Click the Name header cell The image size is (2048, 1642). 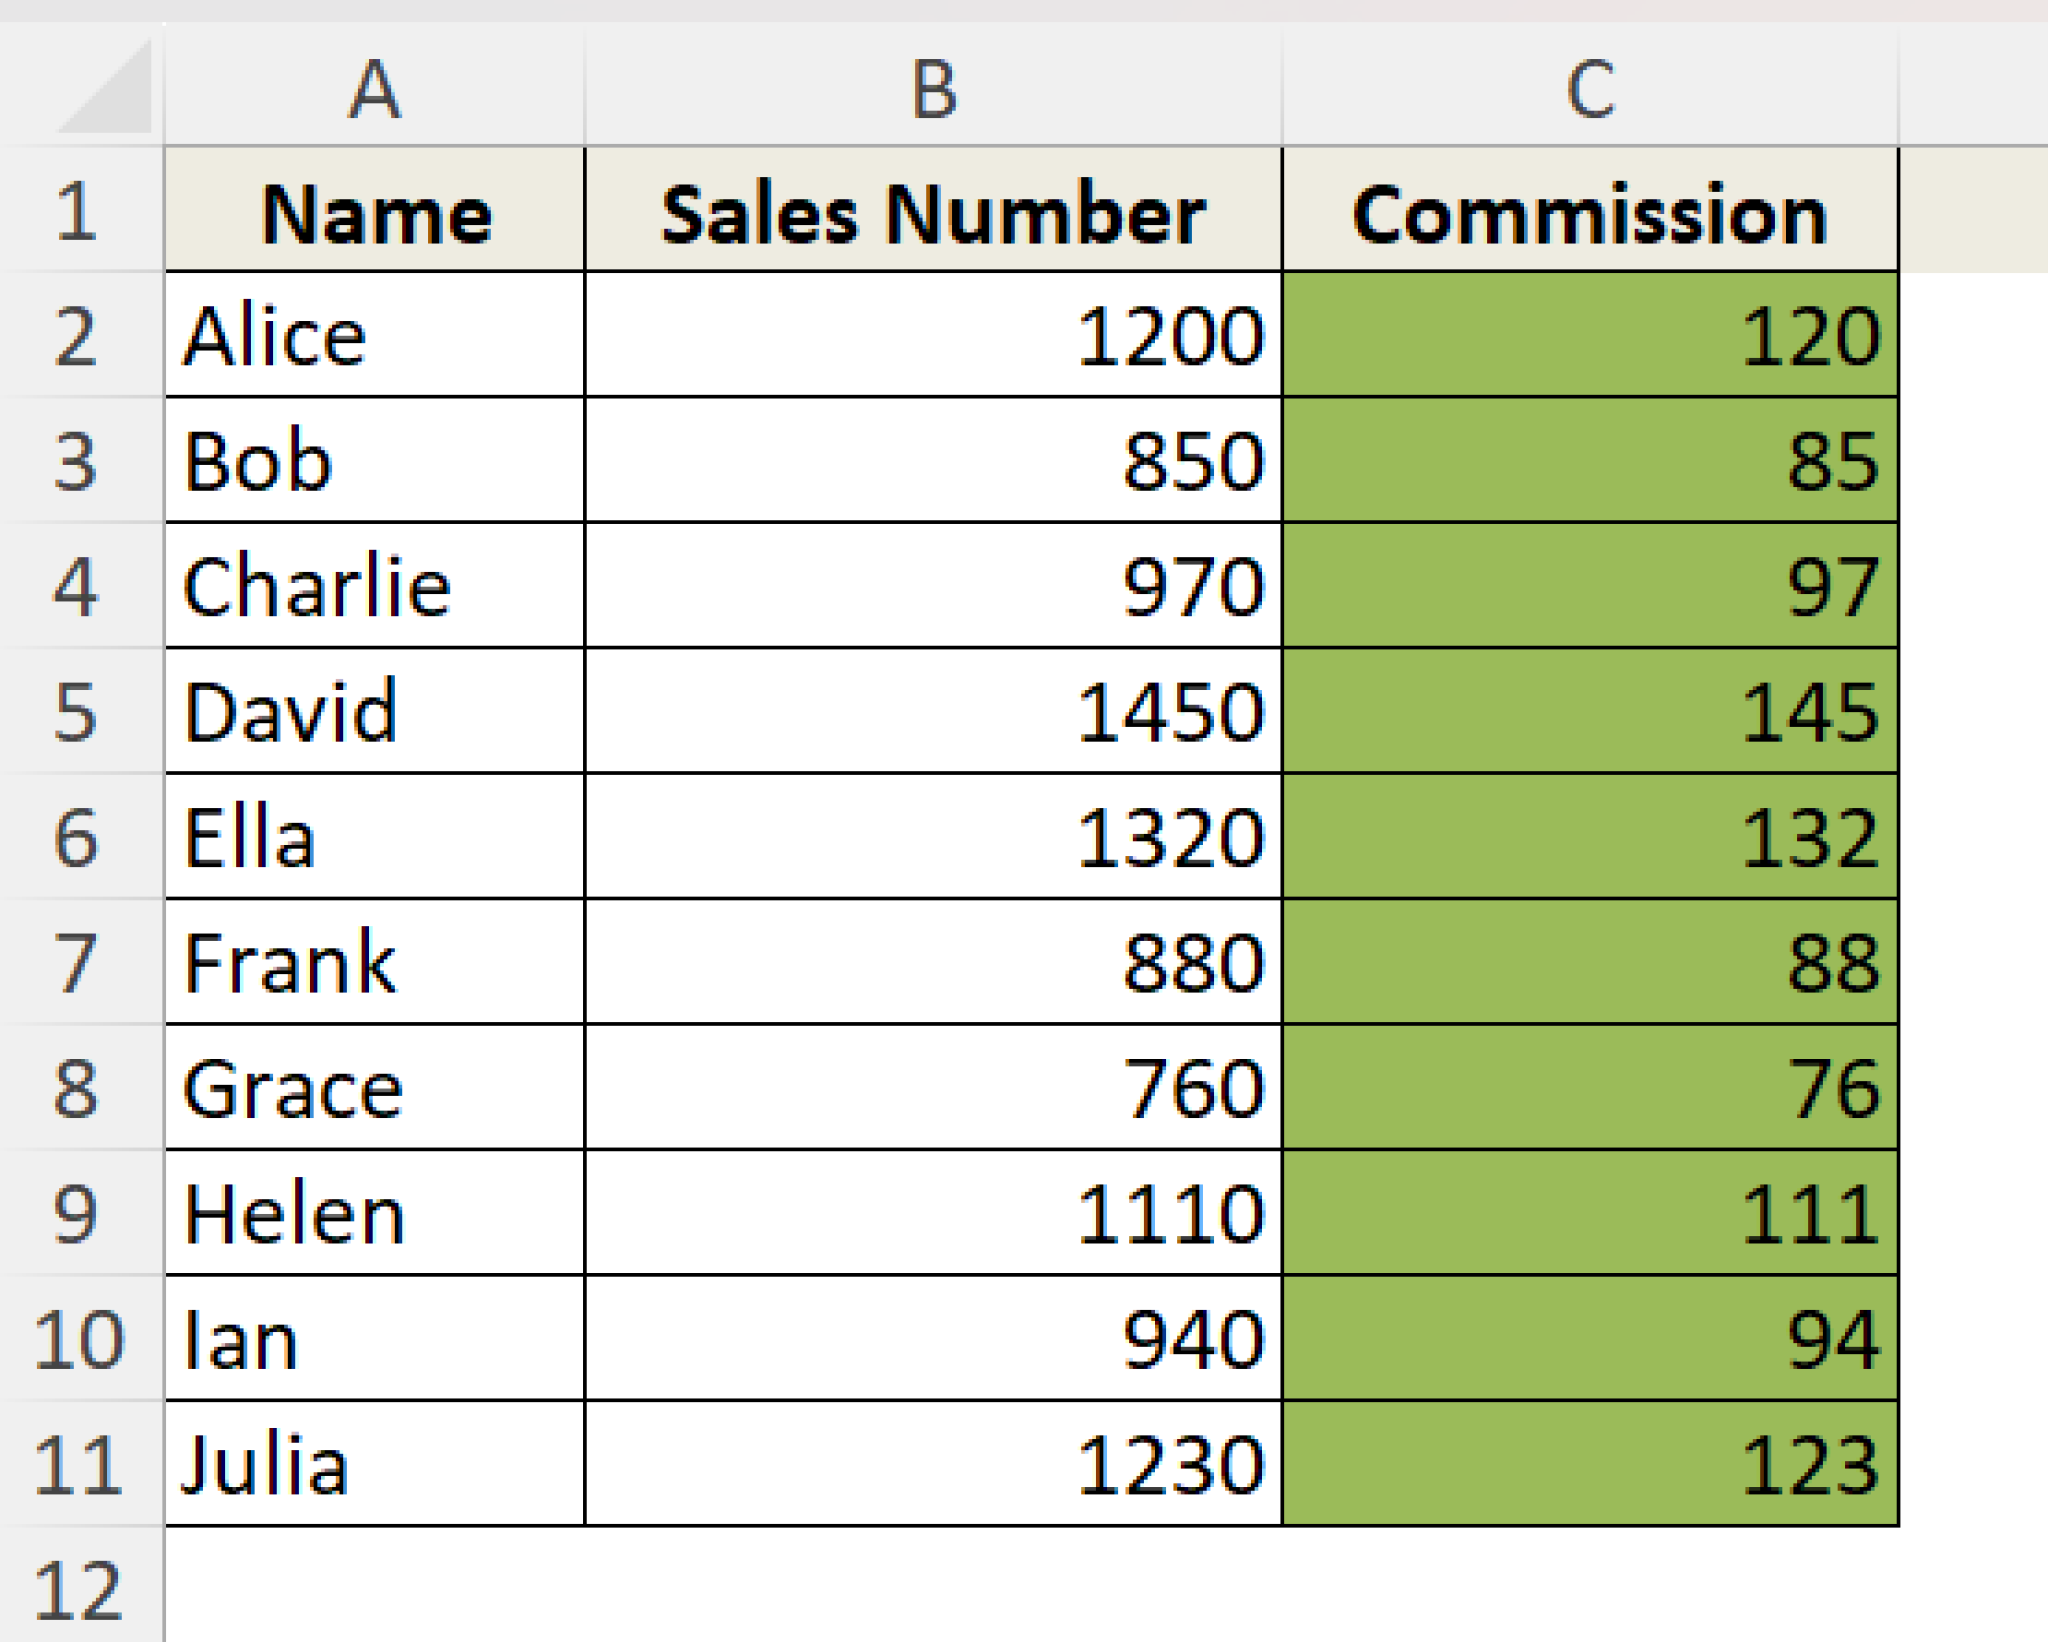[x=375, y=213]
